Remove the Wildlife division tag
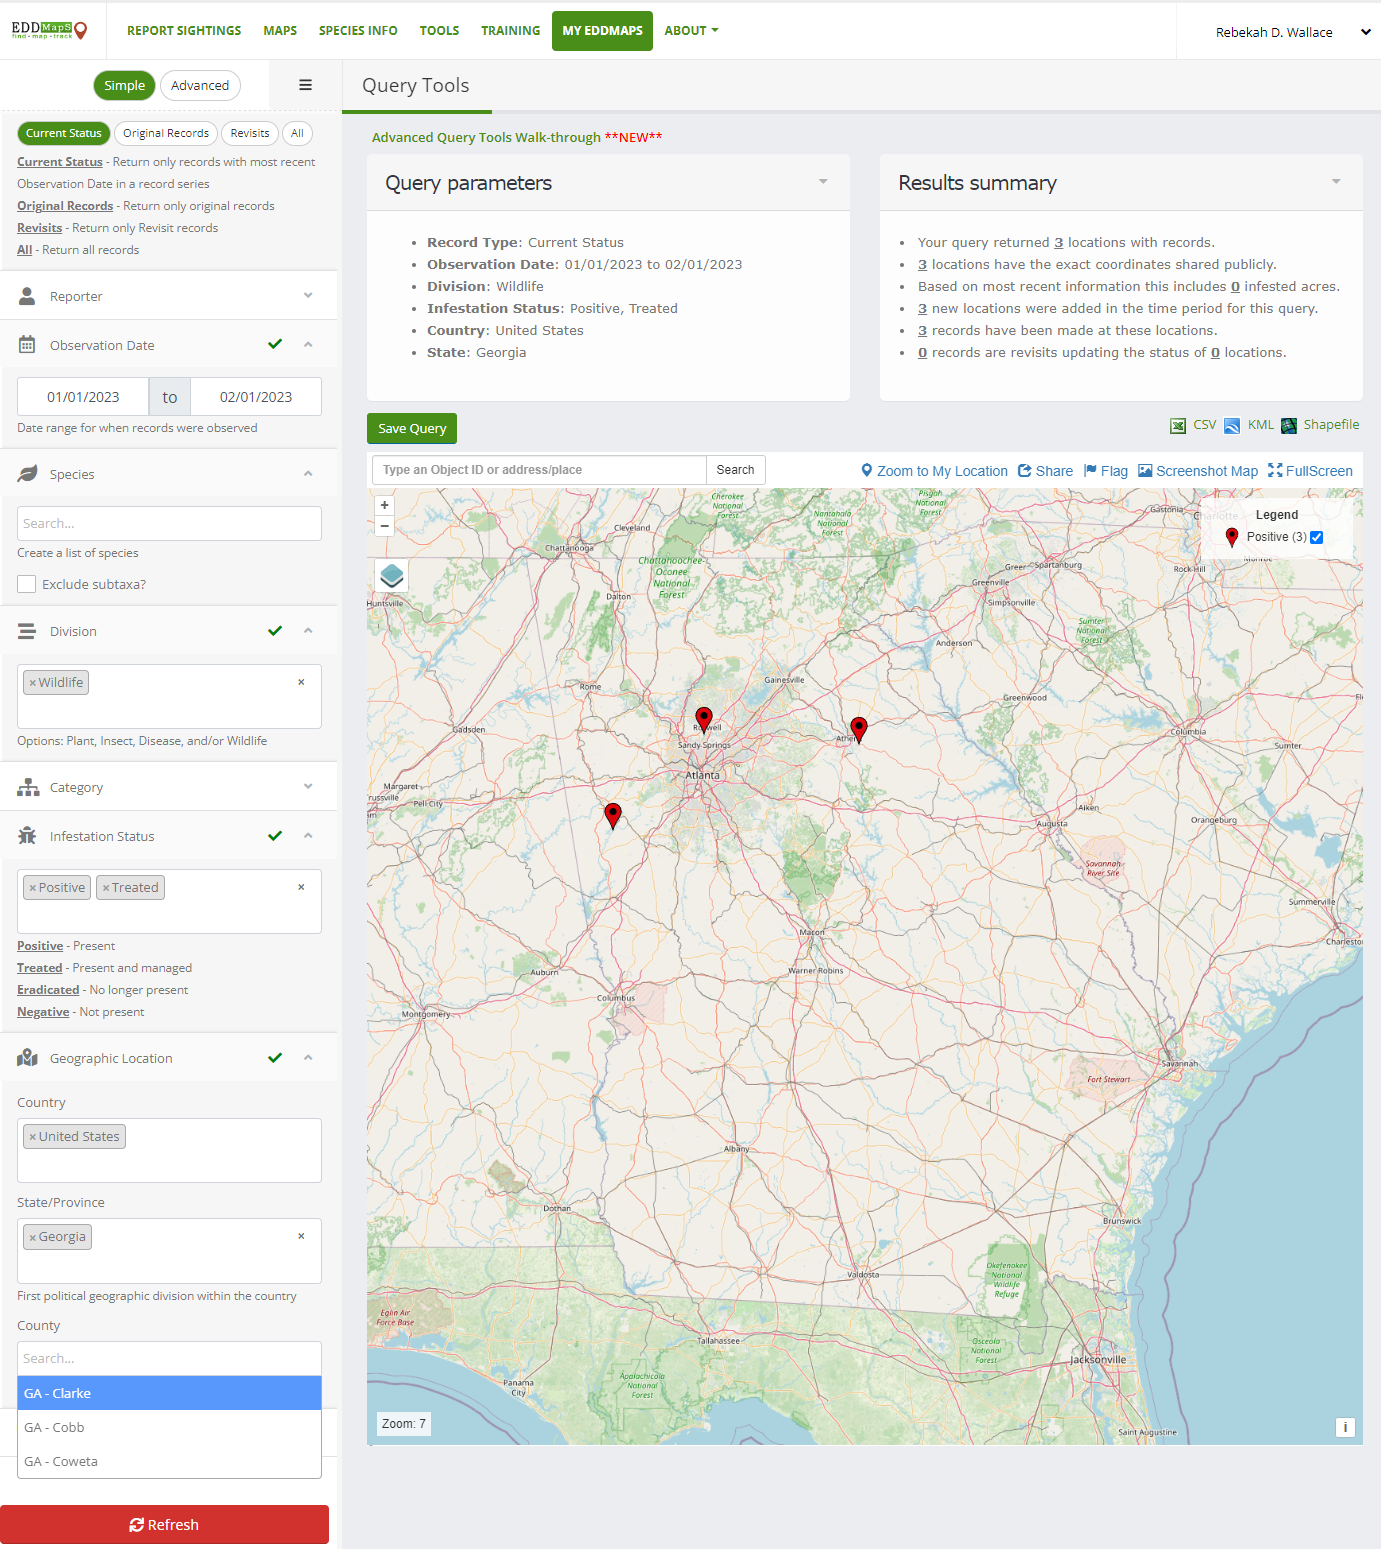The image size is (1381, 1549). coord(33,683)
